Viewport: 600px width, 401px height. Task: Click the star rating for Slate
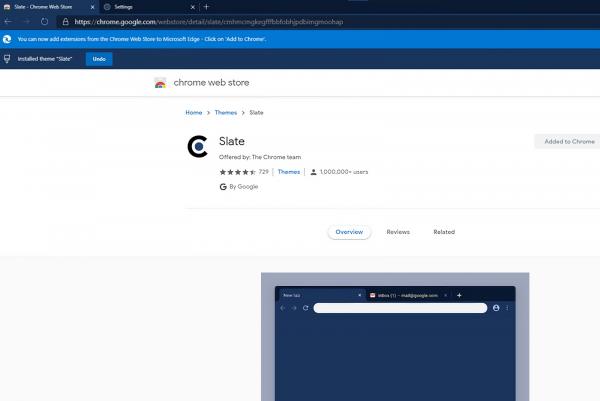[237, 172]
